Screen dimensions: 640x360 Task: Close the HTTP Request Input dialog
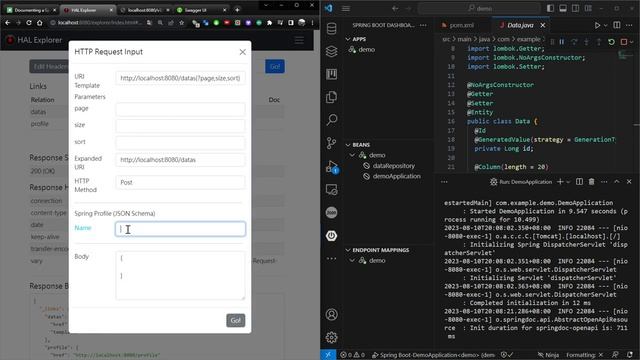242,52
